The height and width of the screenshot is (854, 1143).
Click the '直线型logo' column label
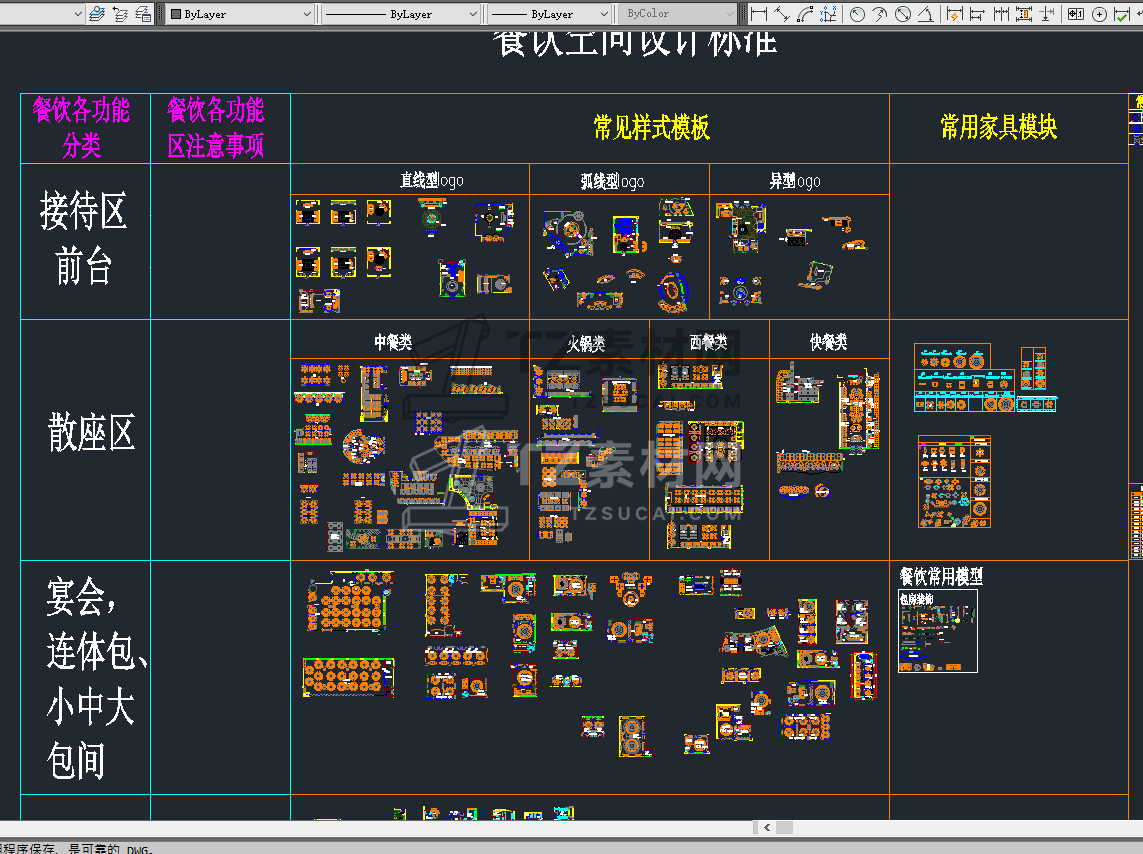tap(432, 180)
